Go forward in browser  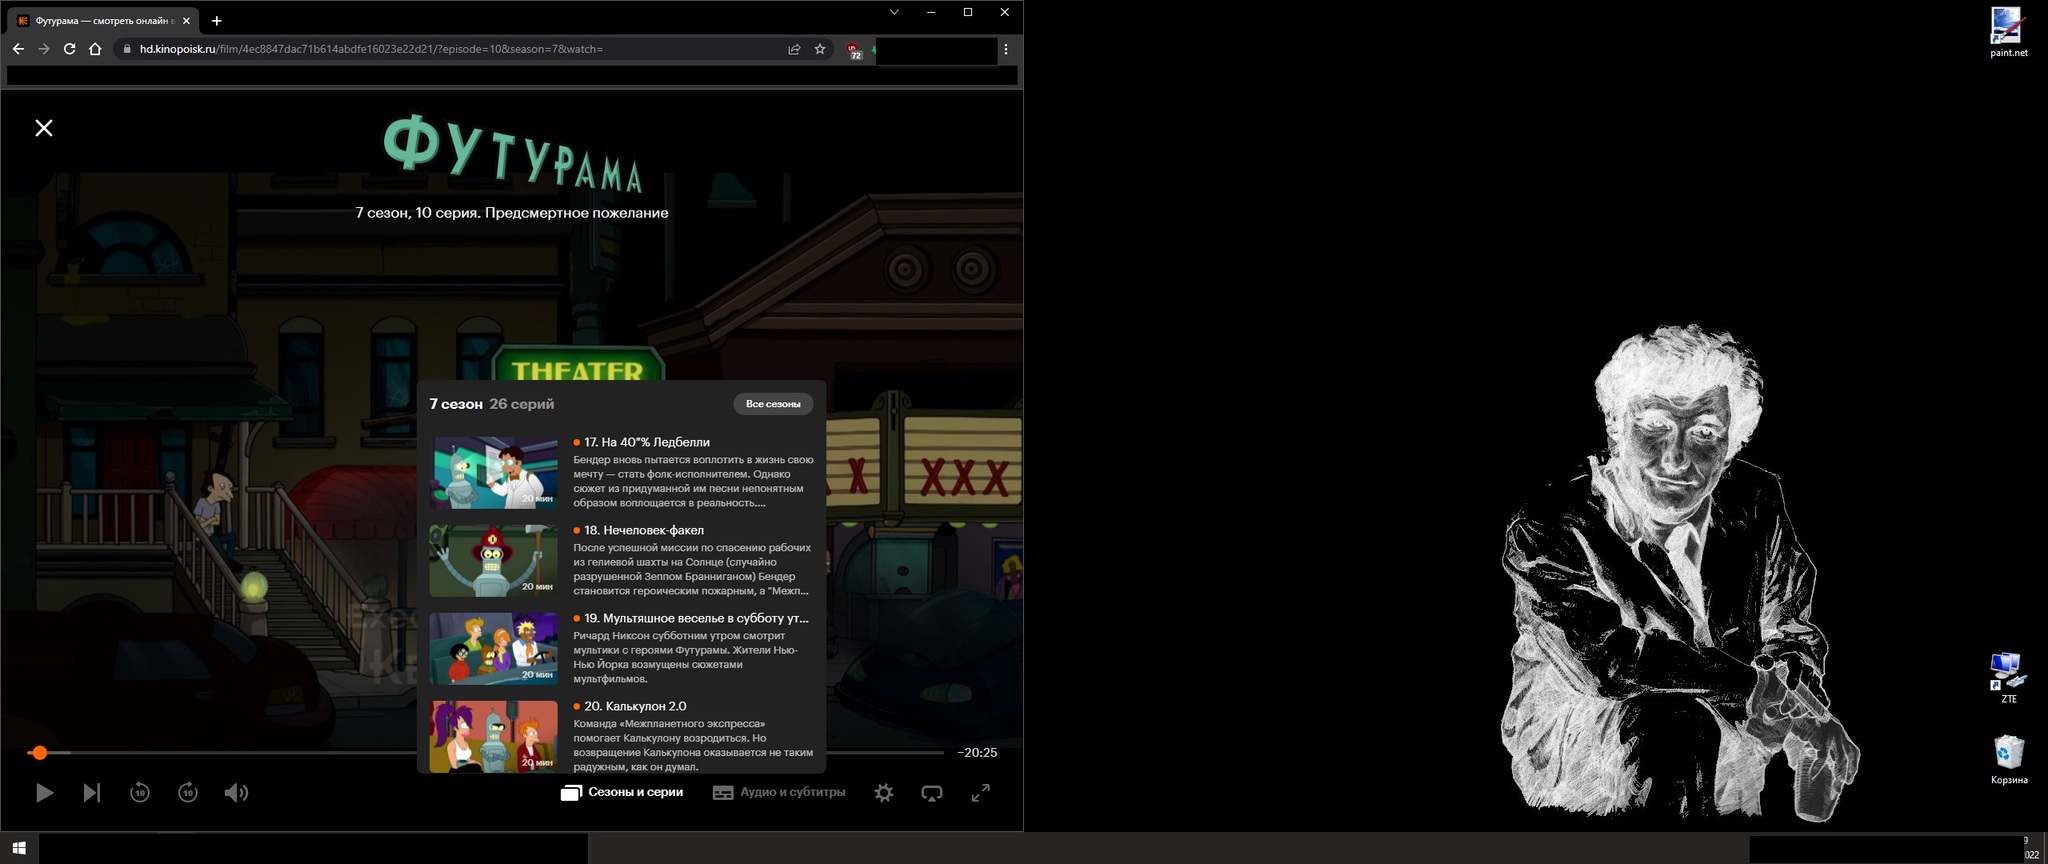(x=44, y=49)
